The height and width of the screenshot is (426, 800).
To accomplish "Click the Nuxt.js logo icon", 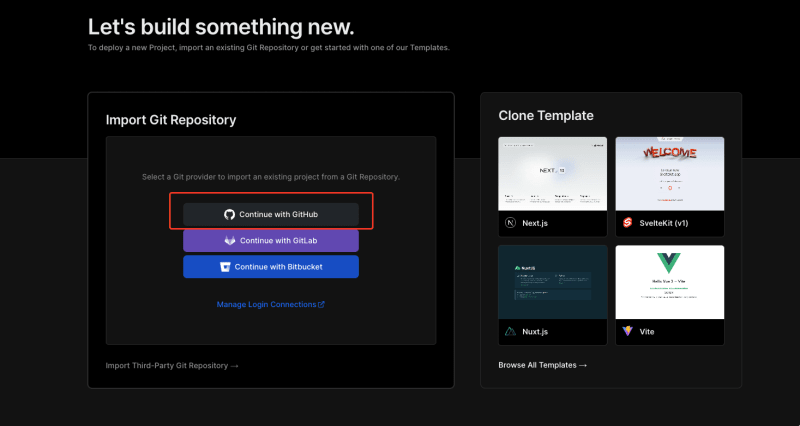I will [x=510, y=332].
